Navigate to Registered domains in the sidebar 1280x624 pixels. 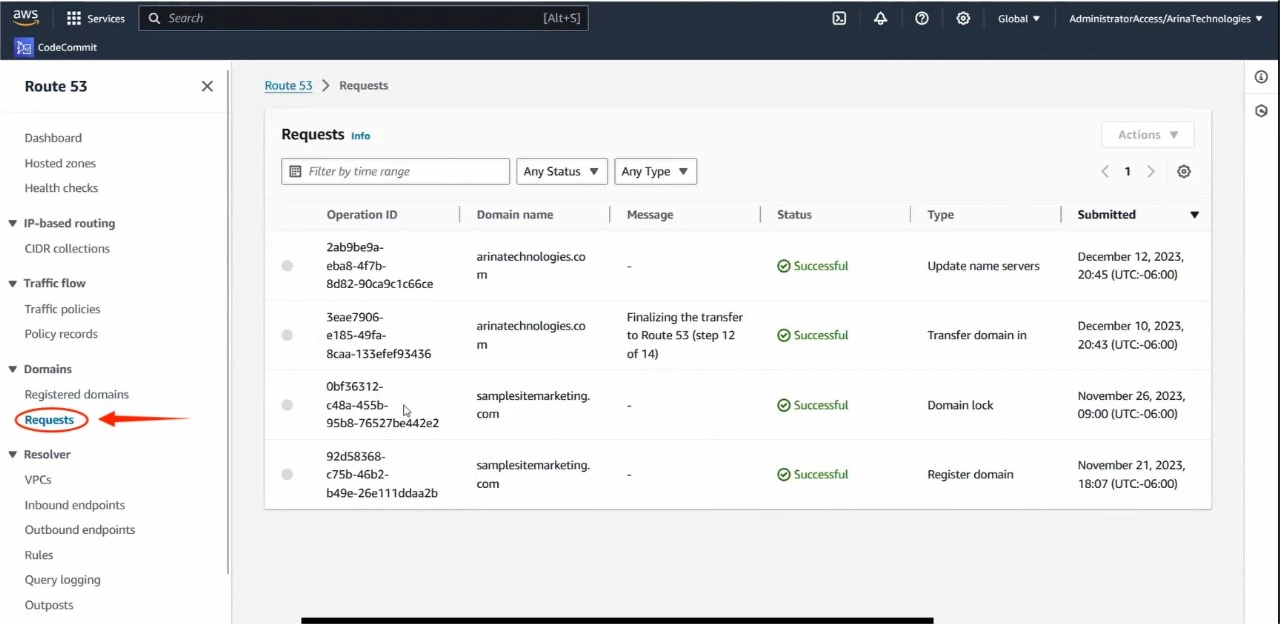tap(76, 394)
